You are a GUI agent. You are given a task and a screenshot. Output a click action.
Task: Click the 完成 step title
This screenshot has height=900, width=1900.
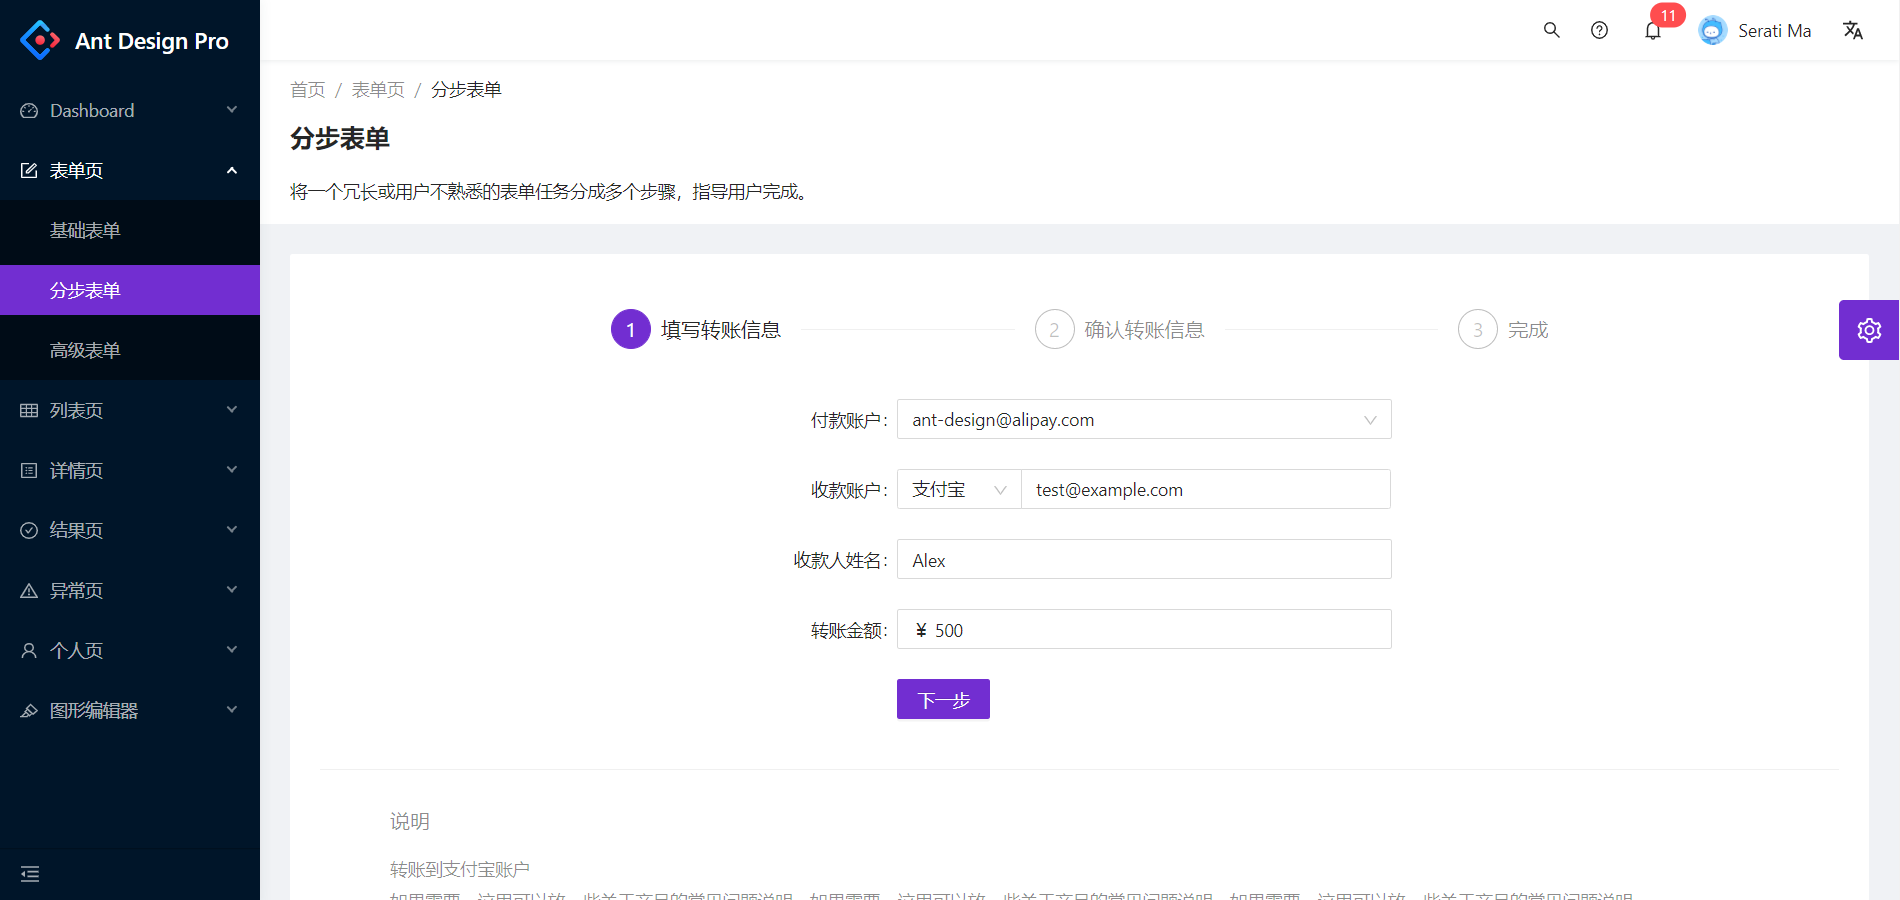click(1528, 330)
